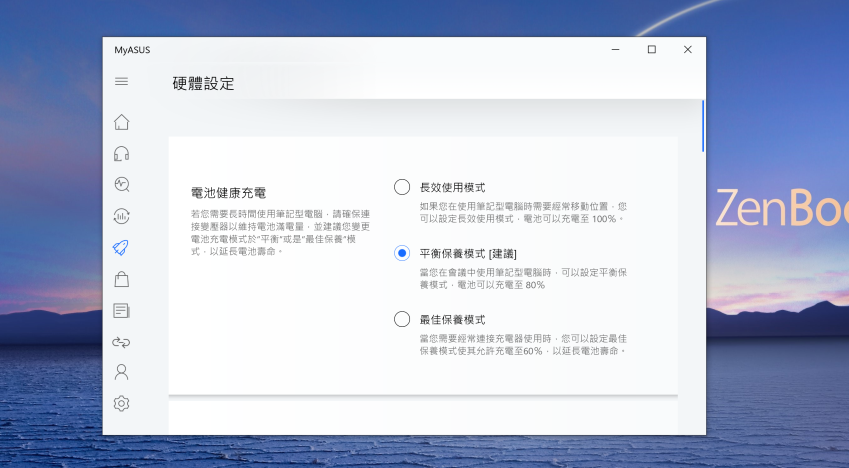849x468 pixels.
Task: Go to the Home icon in sidebar
Action: [x=121, y=122]
